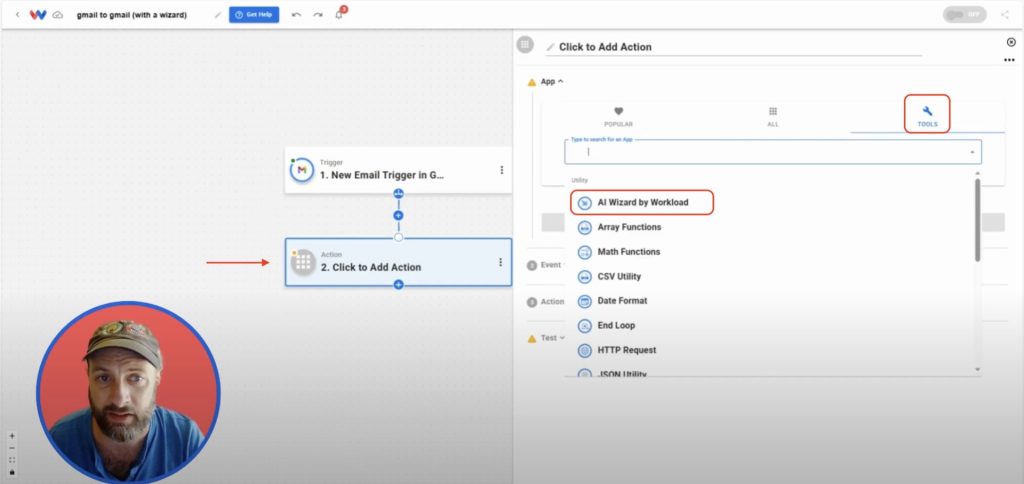The height and width of the screenshot is (484, 1024).
Task: Open the notifications bell
Action: click(339, 14)
